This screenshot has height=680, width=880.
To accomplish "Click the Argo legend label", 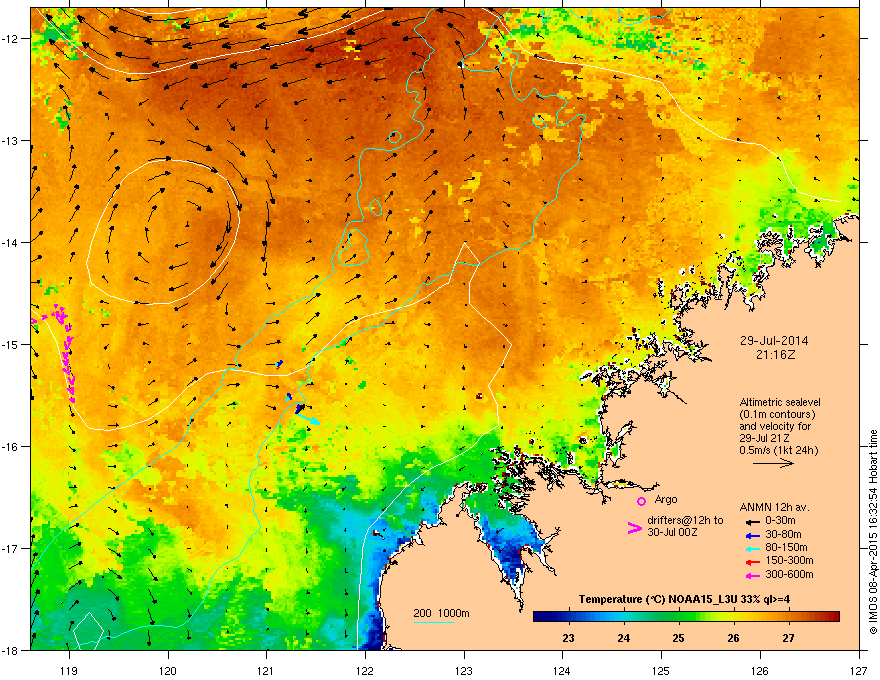I will [x=666, y=499].
